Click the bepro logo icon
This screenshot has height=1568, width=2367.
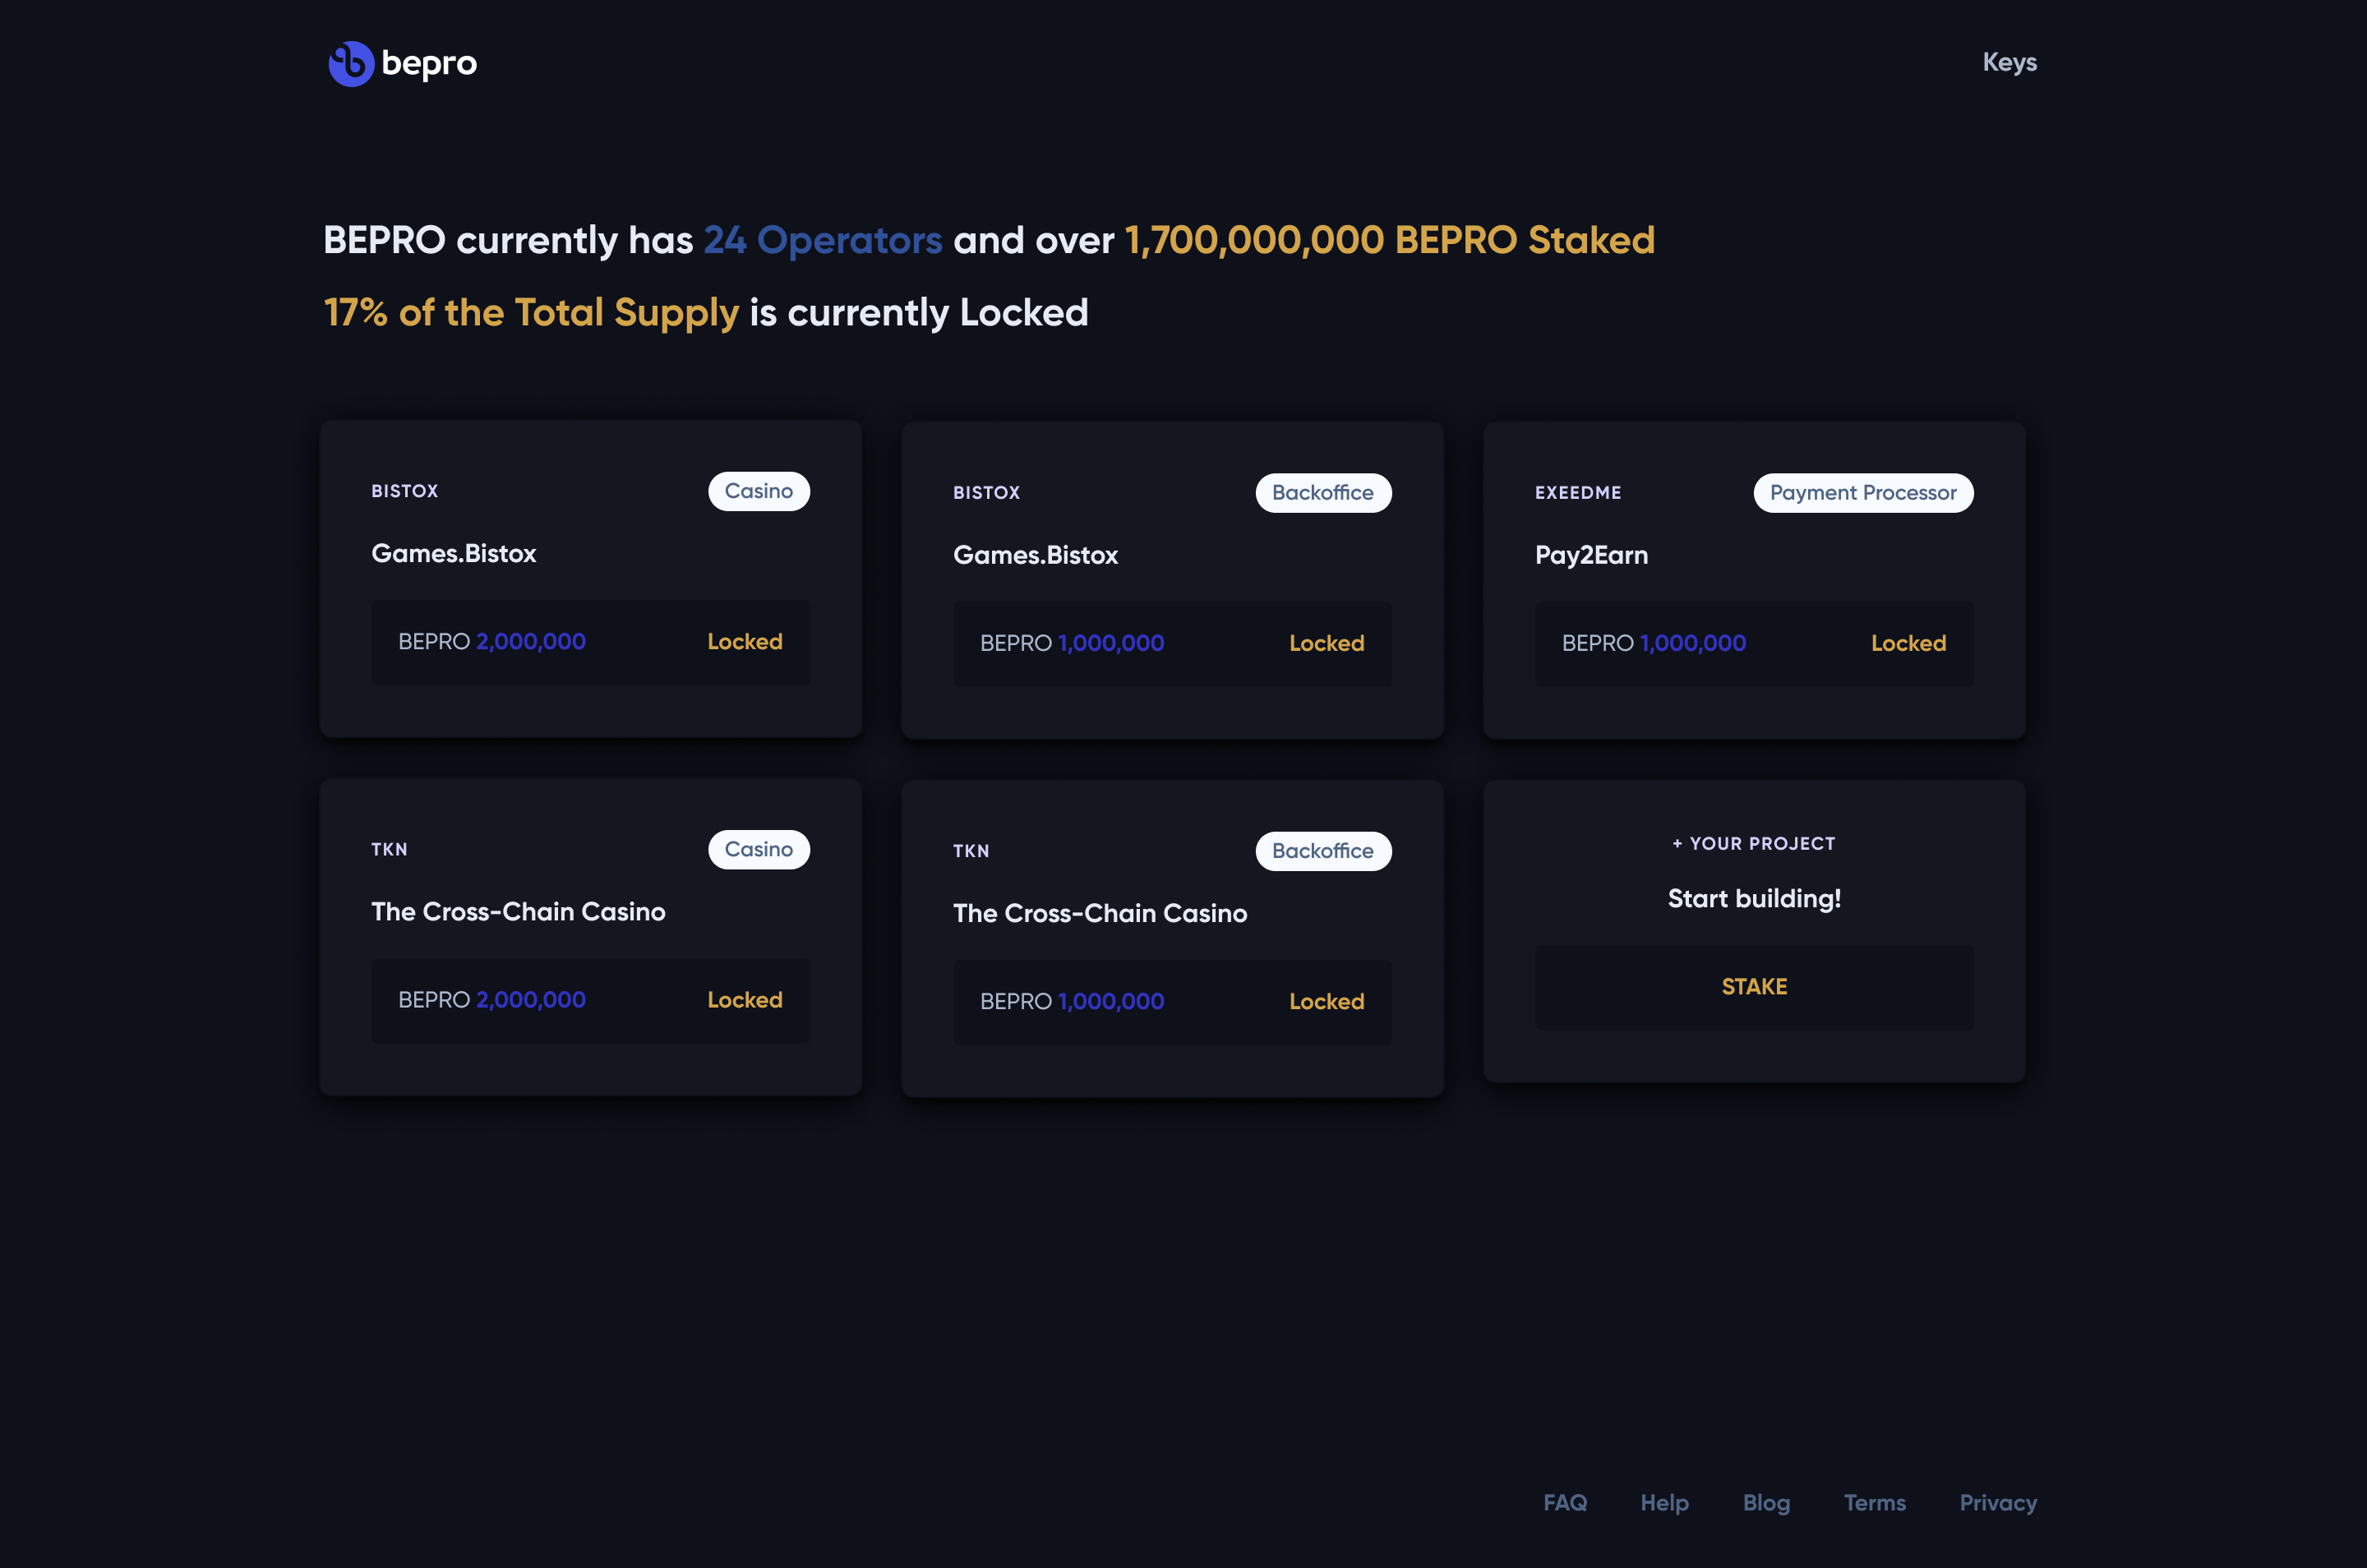[351, 63]
